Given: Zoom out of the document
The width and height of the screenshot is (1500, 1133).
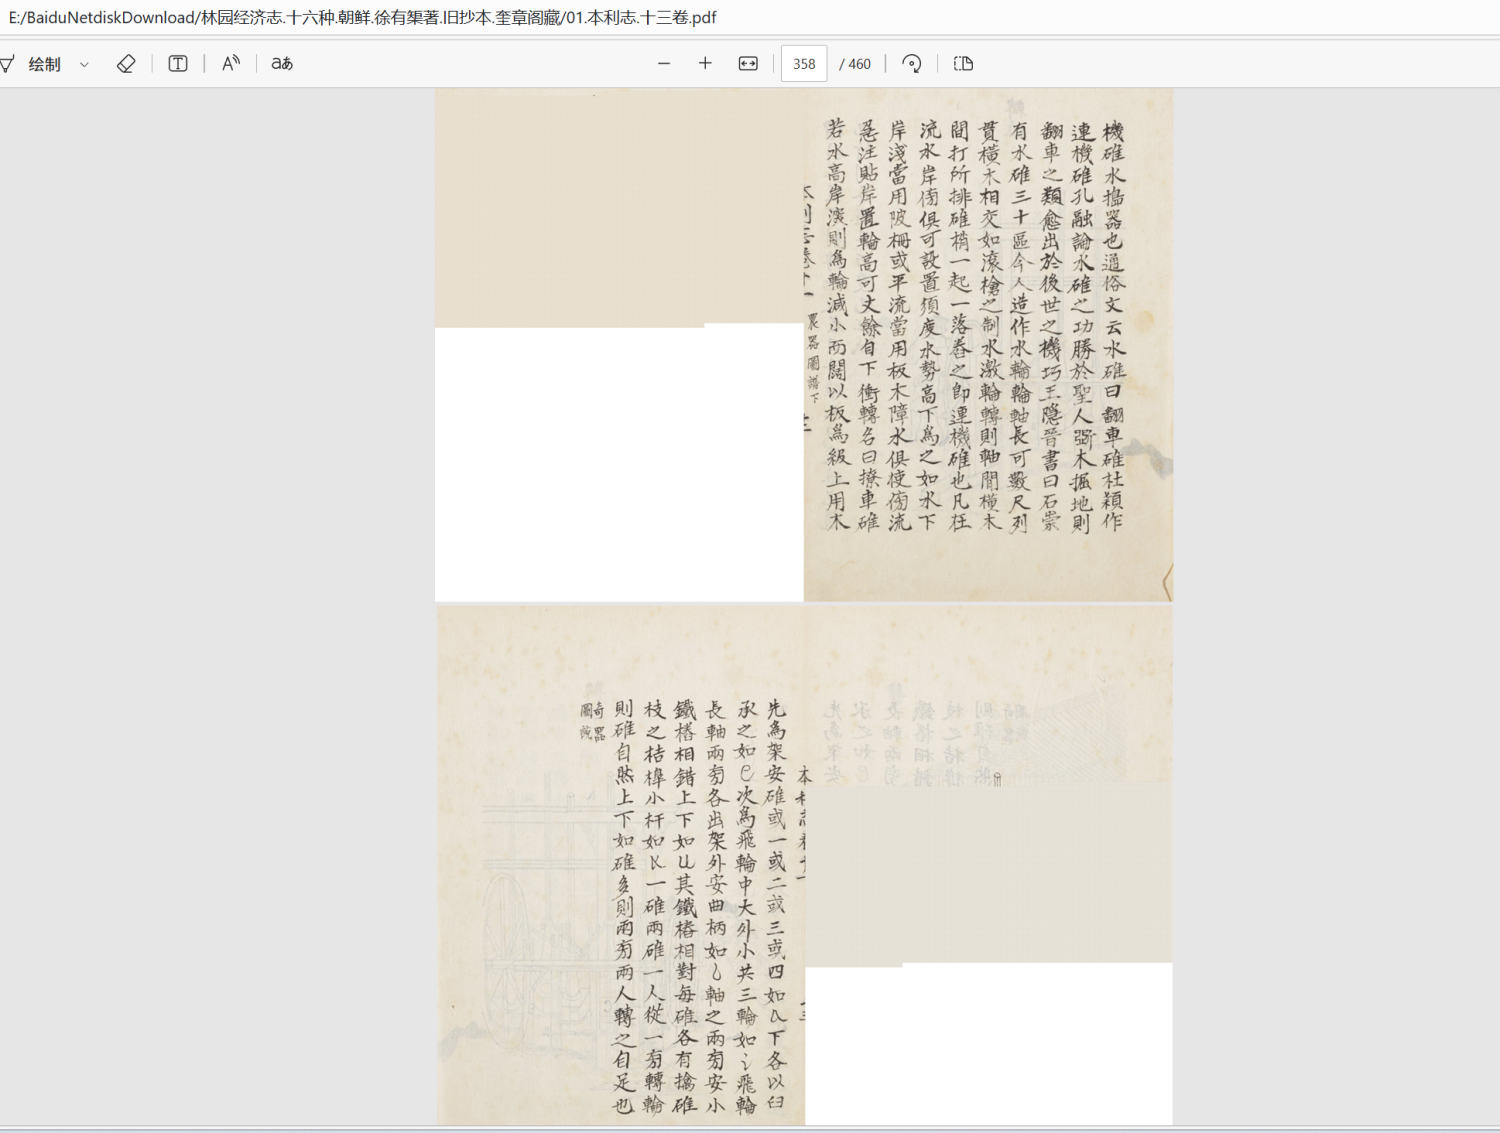Looking at the screenshot, I should point(664,63).
